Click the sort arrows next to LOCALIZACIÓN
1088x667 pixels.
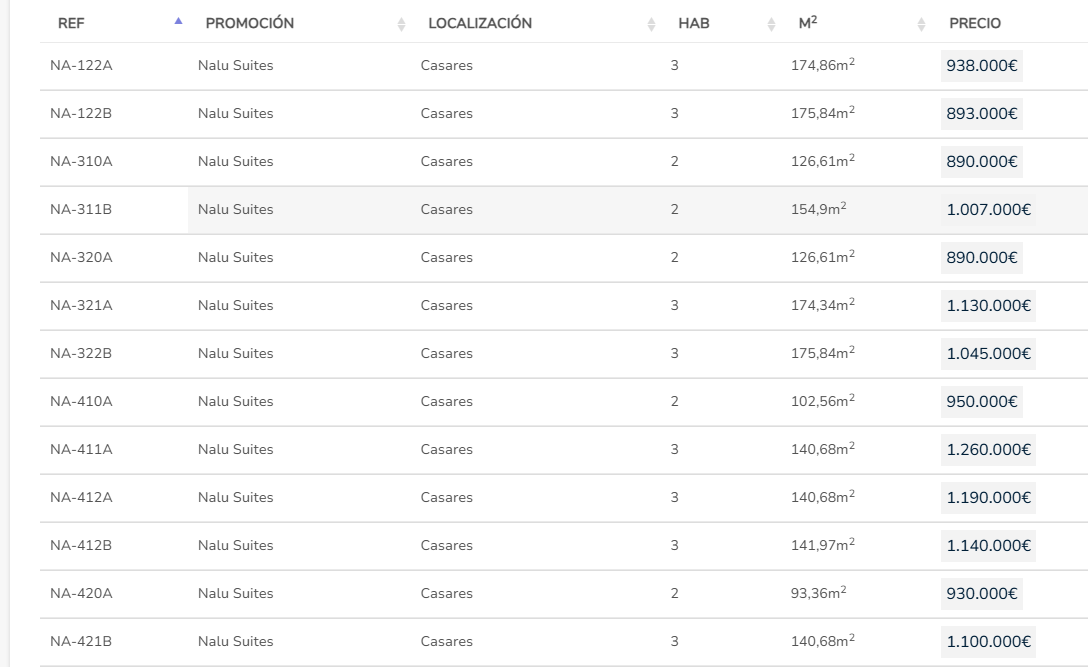click(652, 24)
